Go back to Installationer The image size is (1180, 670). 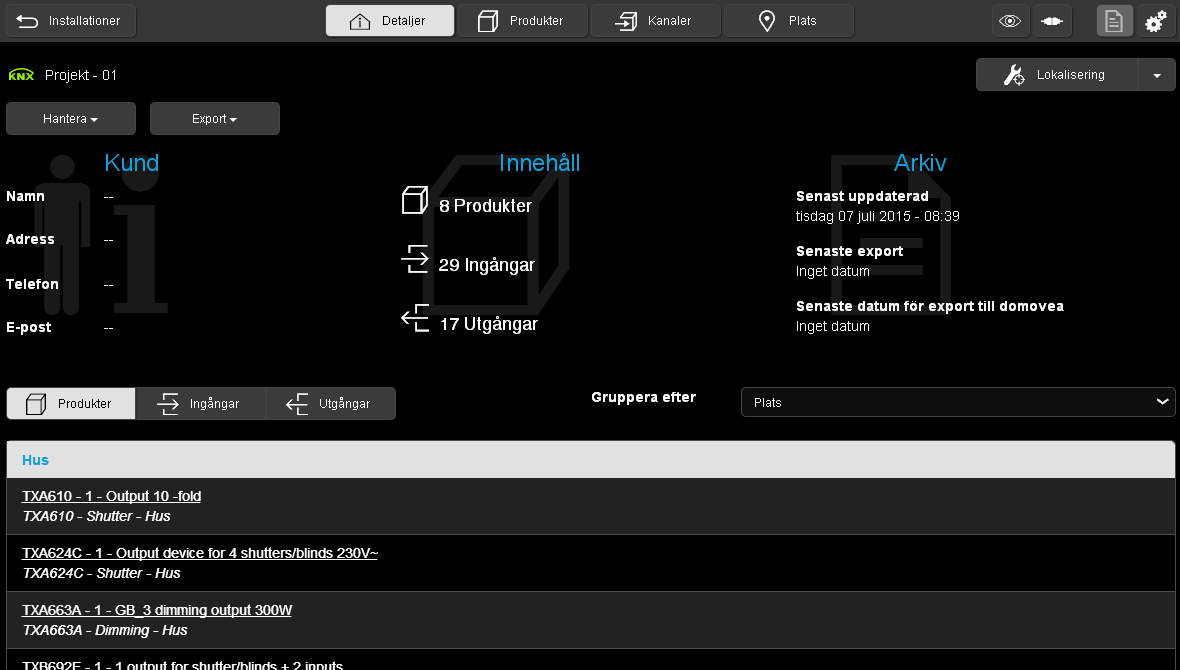point(71,21)
